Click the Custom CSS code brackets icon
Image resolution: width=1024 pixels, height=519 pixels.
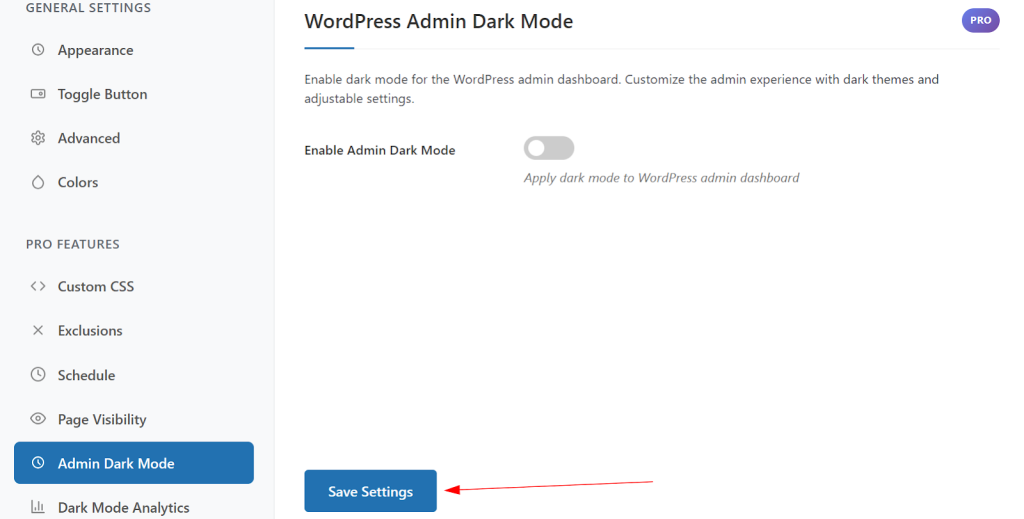coord(38,286)
